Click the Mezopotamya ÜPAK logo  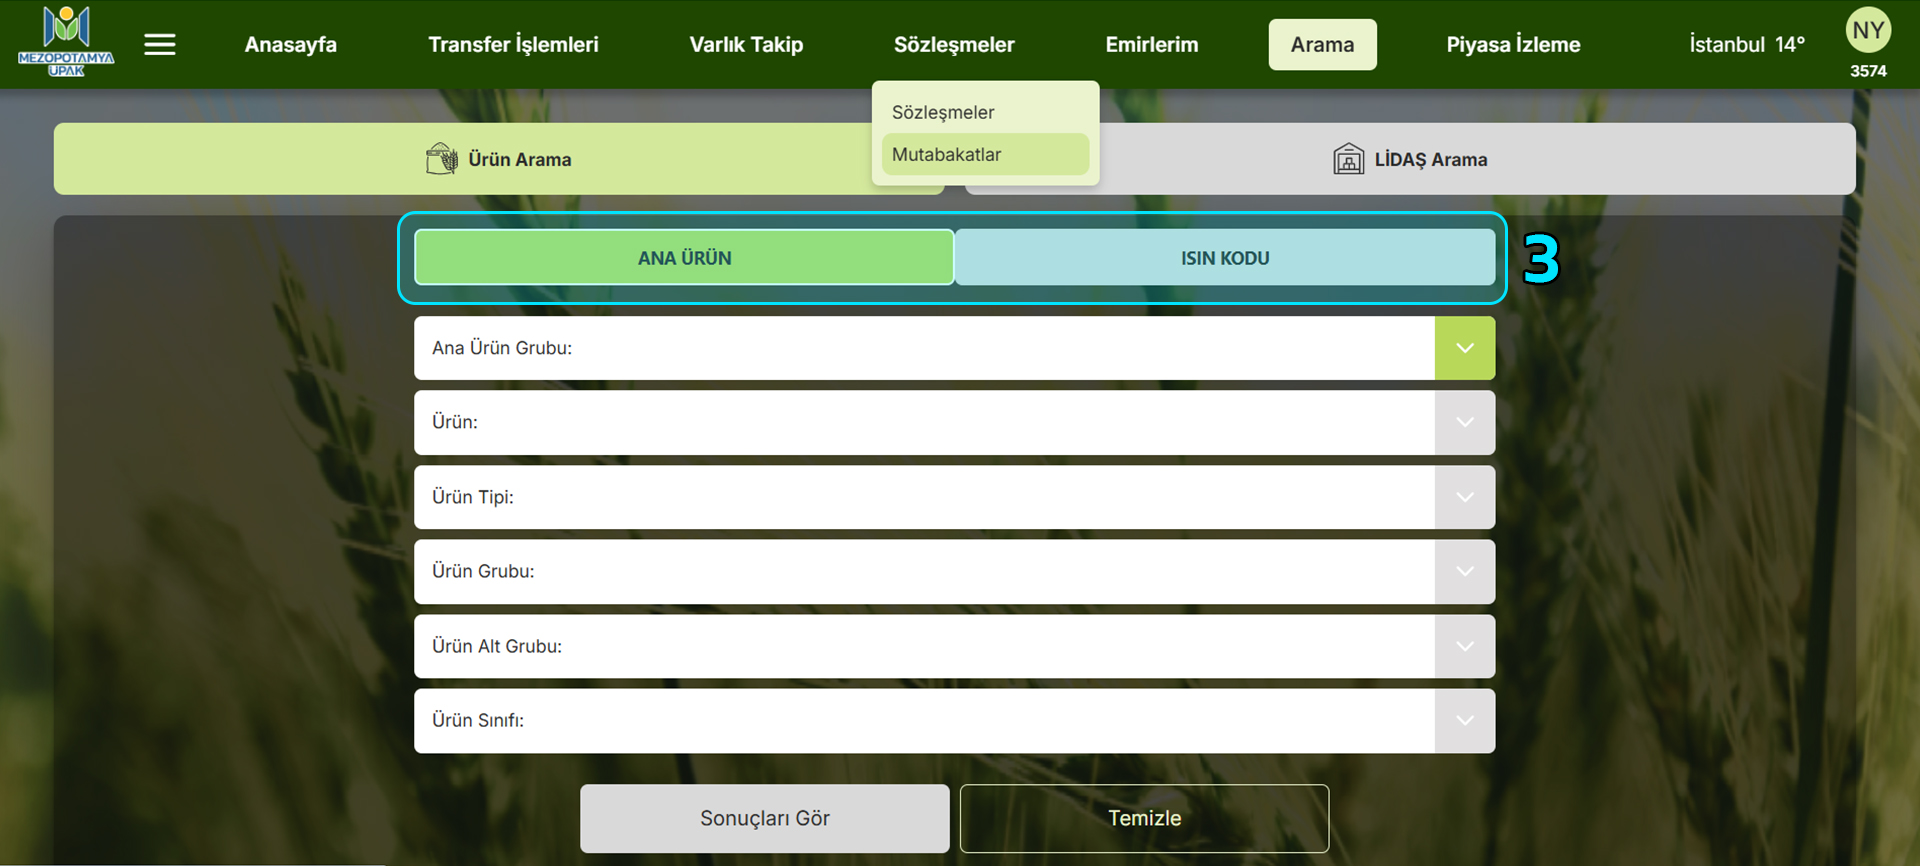tap(66, 42)
